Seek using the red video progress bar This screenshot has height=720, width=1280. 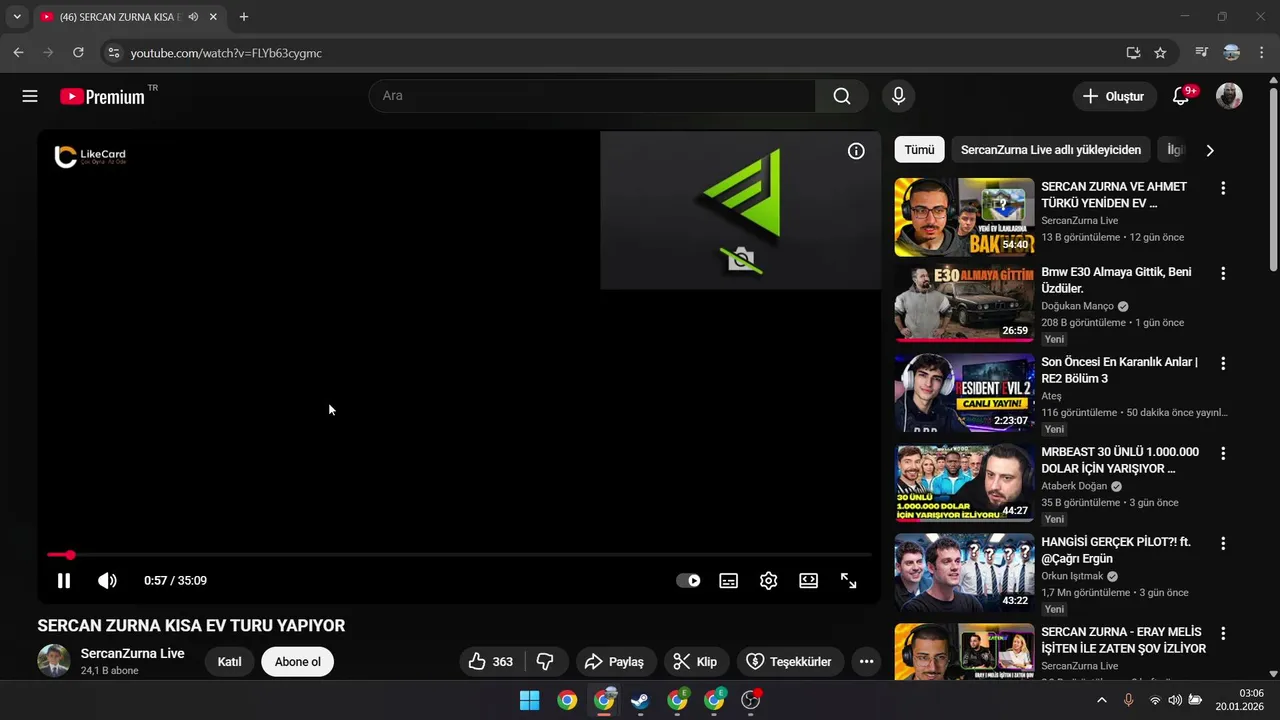click(459, 555)
